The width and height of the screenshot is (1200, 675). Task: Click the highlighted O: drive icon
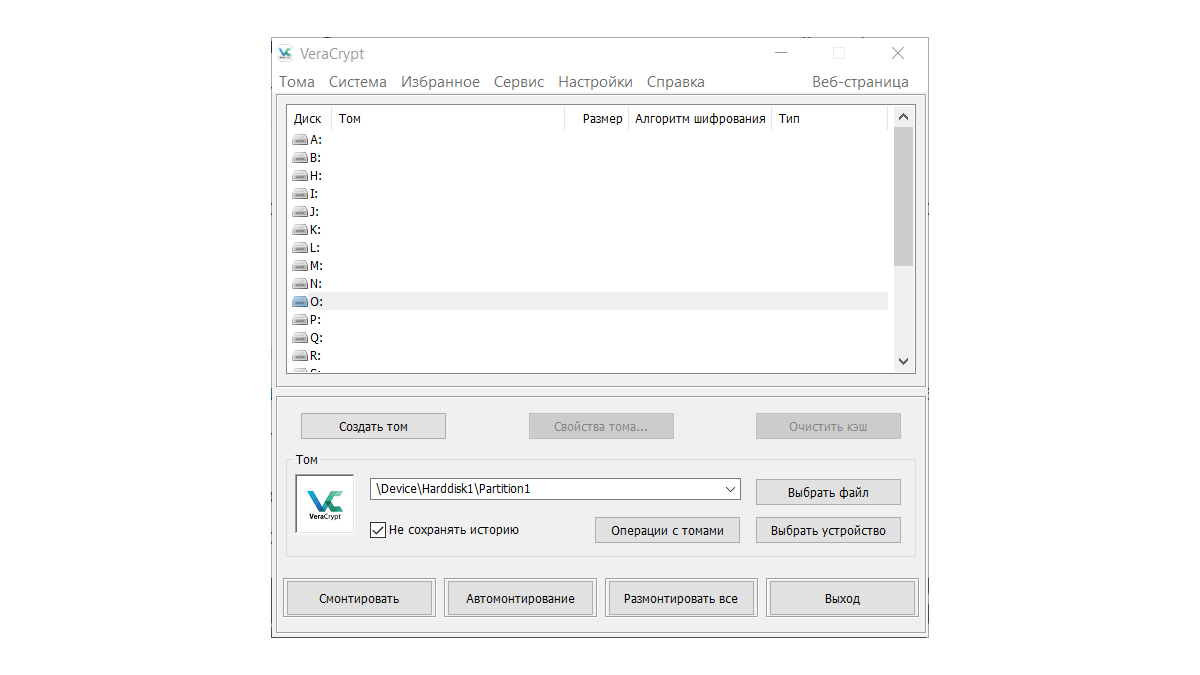(x=301, y=301)
